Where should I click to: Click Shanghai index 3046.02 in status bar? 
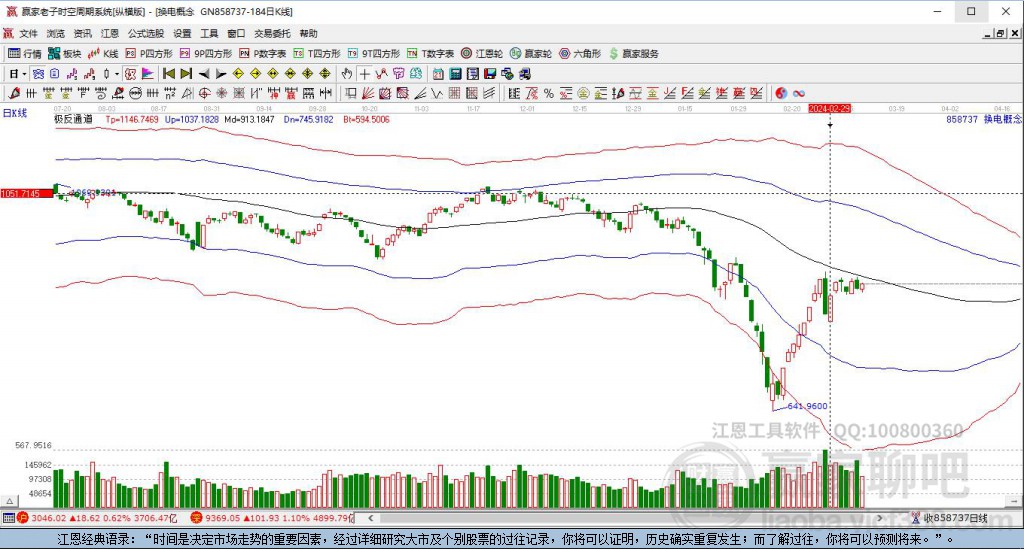point(48,518)
